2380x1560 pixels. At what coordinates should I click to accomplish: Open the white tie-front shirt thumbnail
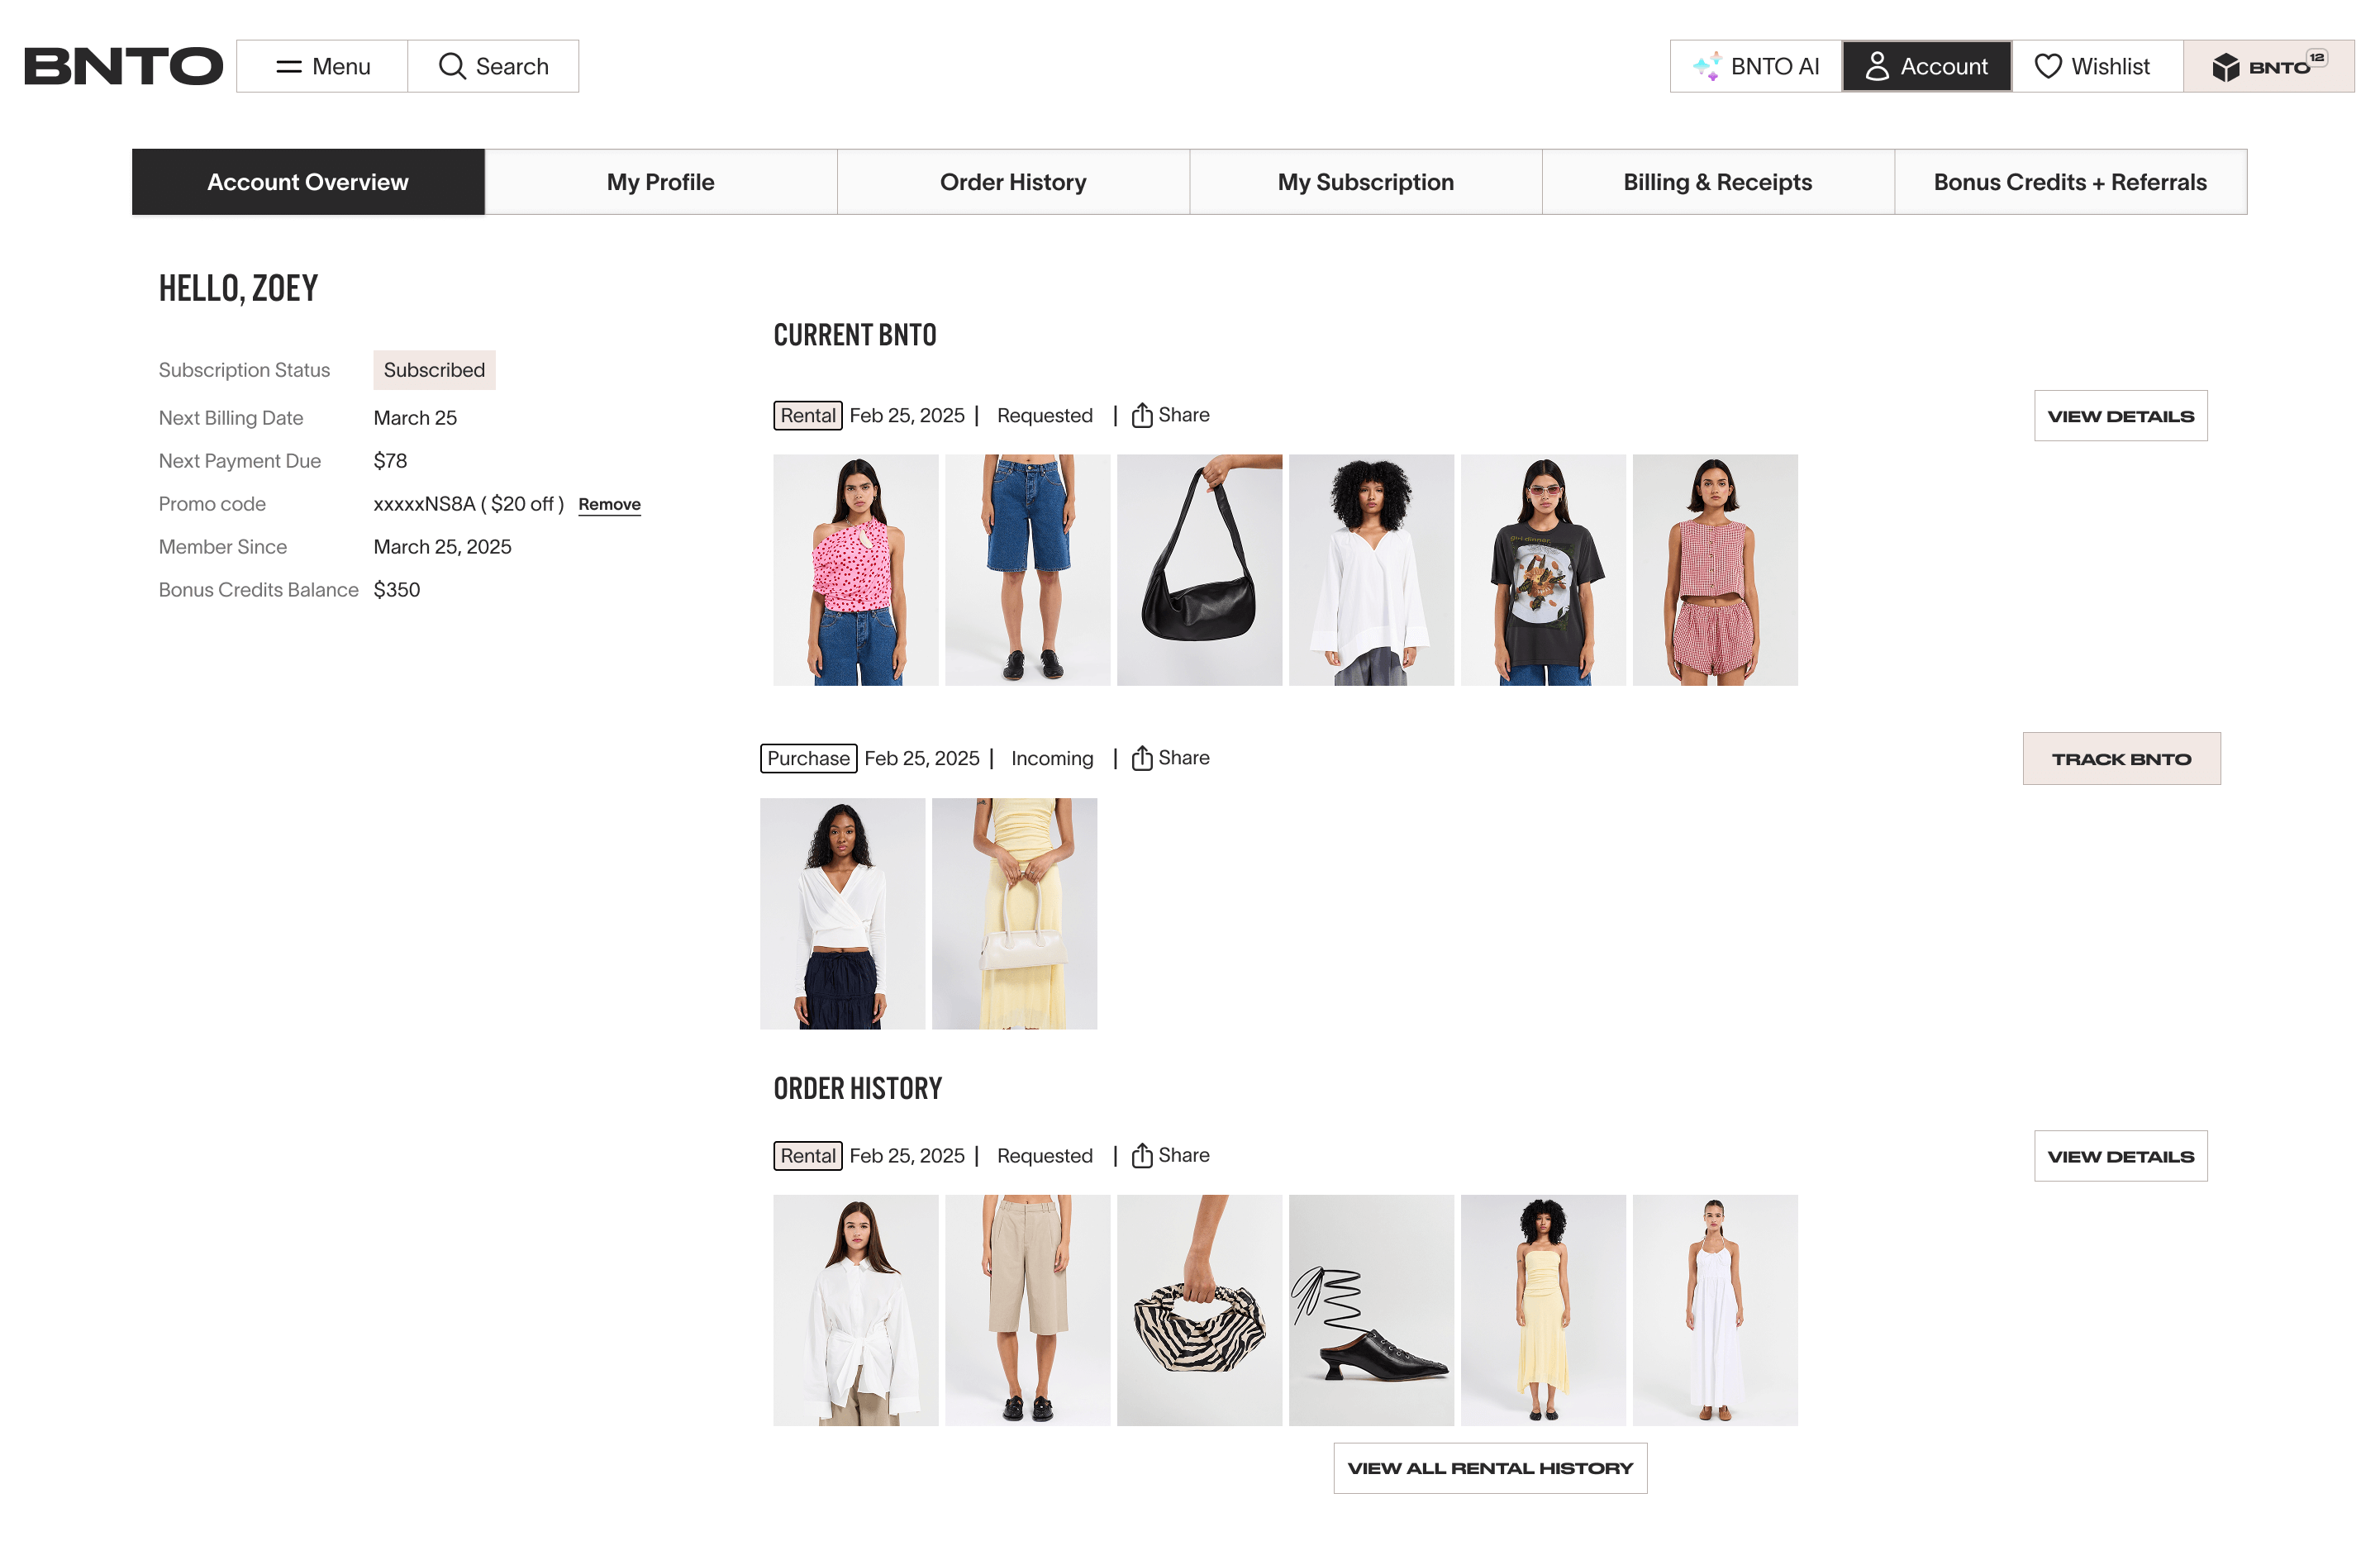[856, 1310]
